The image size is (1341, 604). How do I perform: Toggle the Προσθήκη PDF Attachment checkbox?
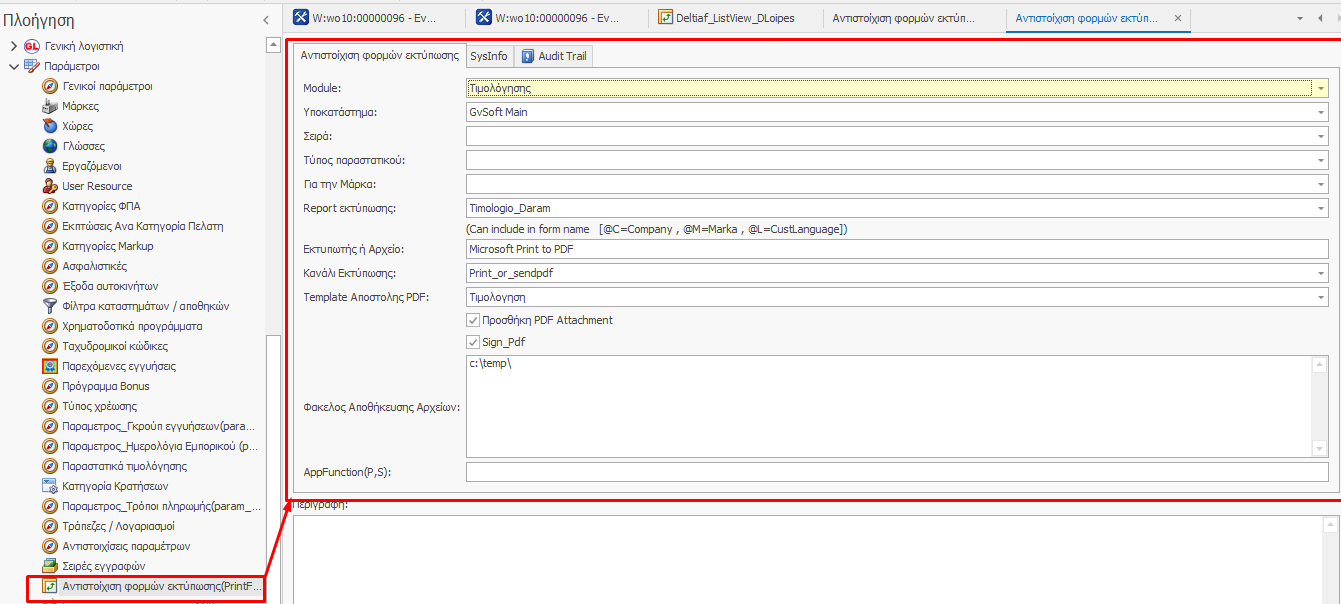[x=473, y=320]
